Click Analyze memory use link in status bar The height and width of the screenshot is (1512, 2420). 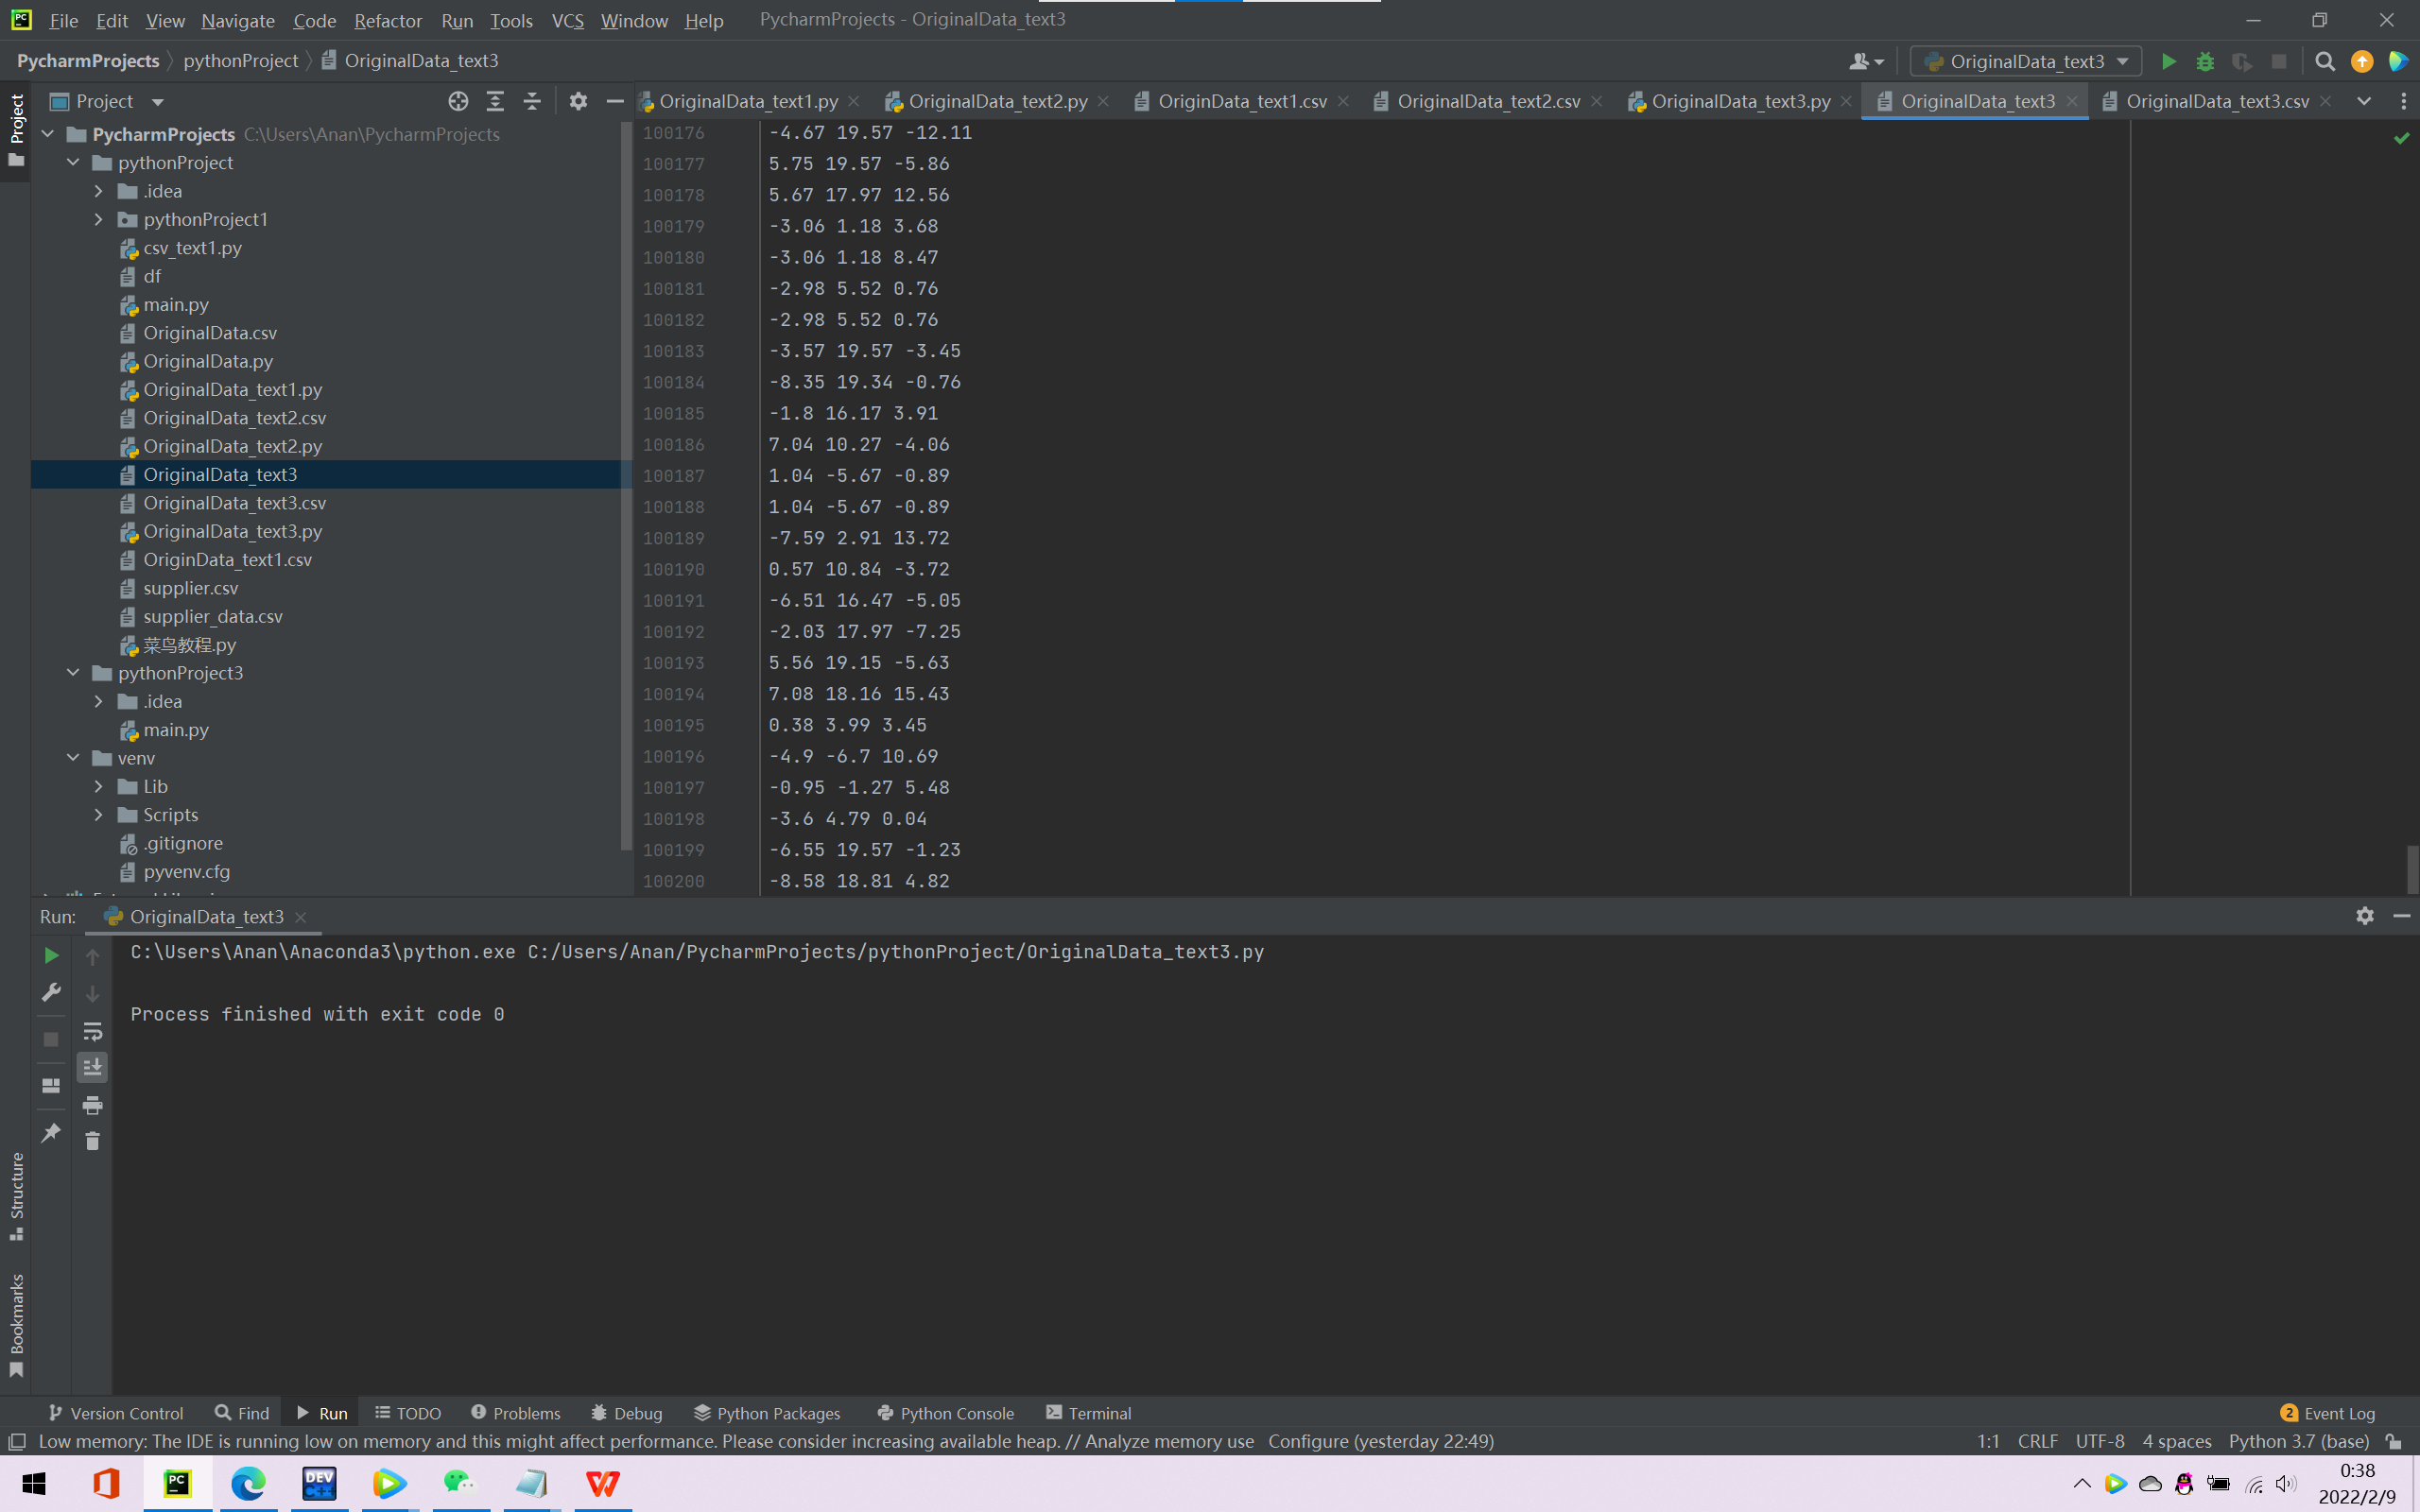click(1169, 1441)
